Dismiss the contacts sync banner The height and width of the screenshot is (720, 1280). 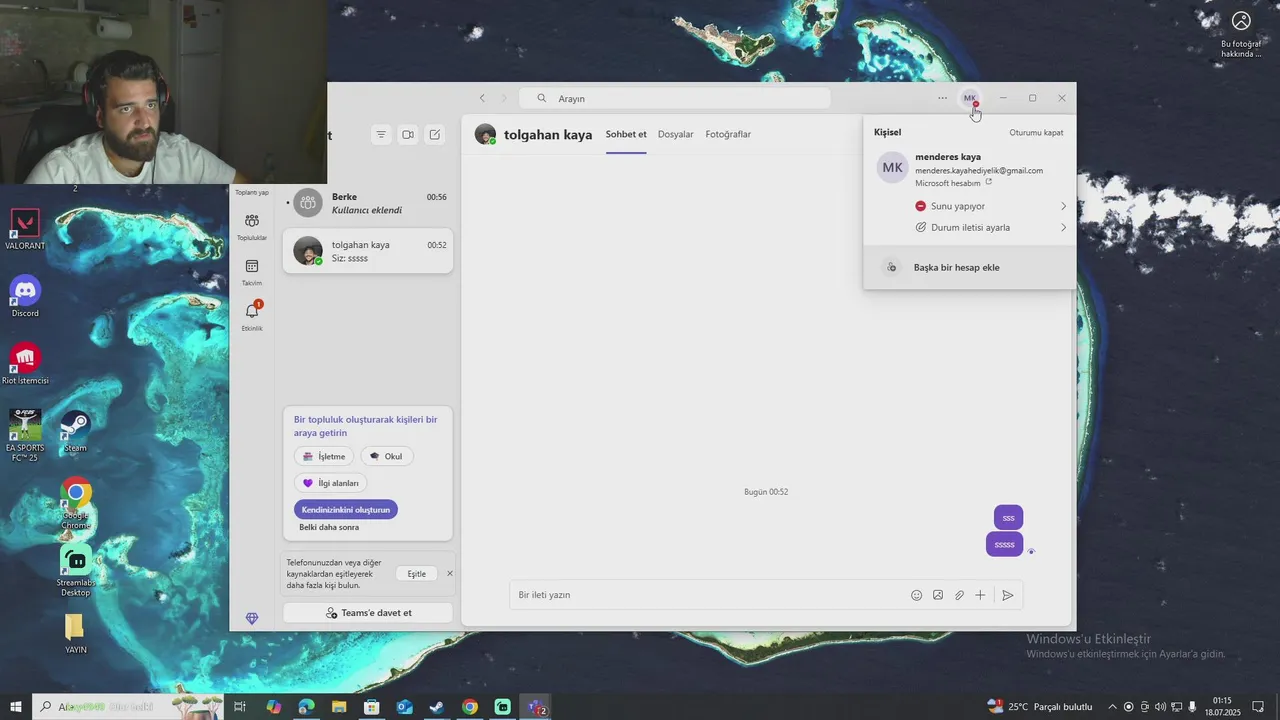[x=450, y=573]
